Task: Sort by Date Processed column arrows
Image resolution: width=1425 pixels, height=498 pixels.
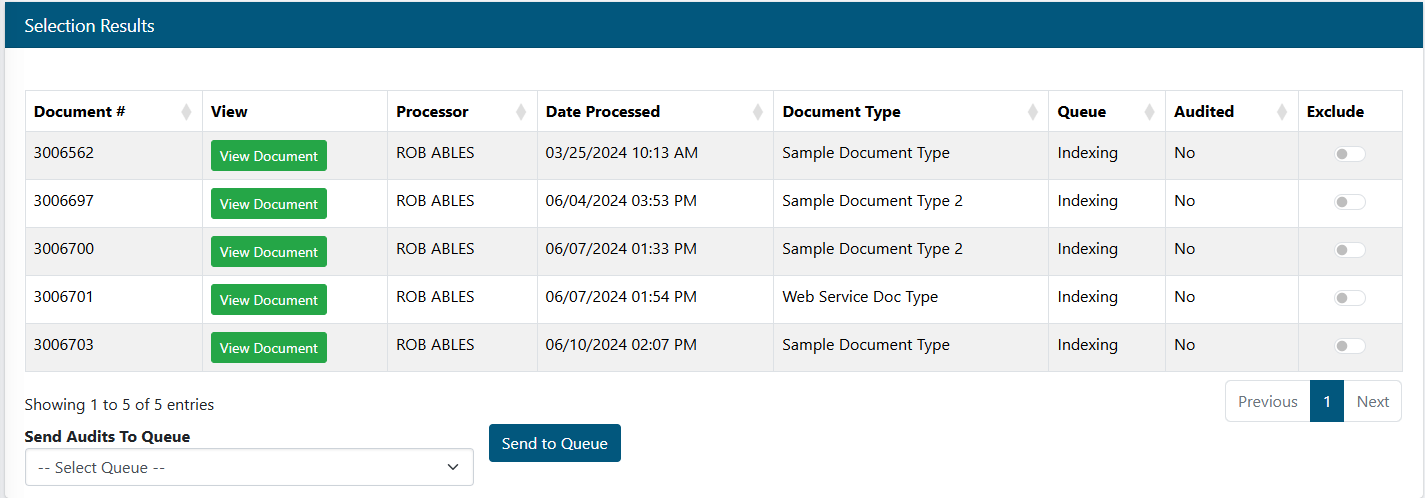Action: click(x=757, y=112)
